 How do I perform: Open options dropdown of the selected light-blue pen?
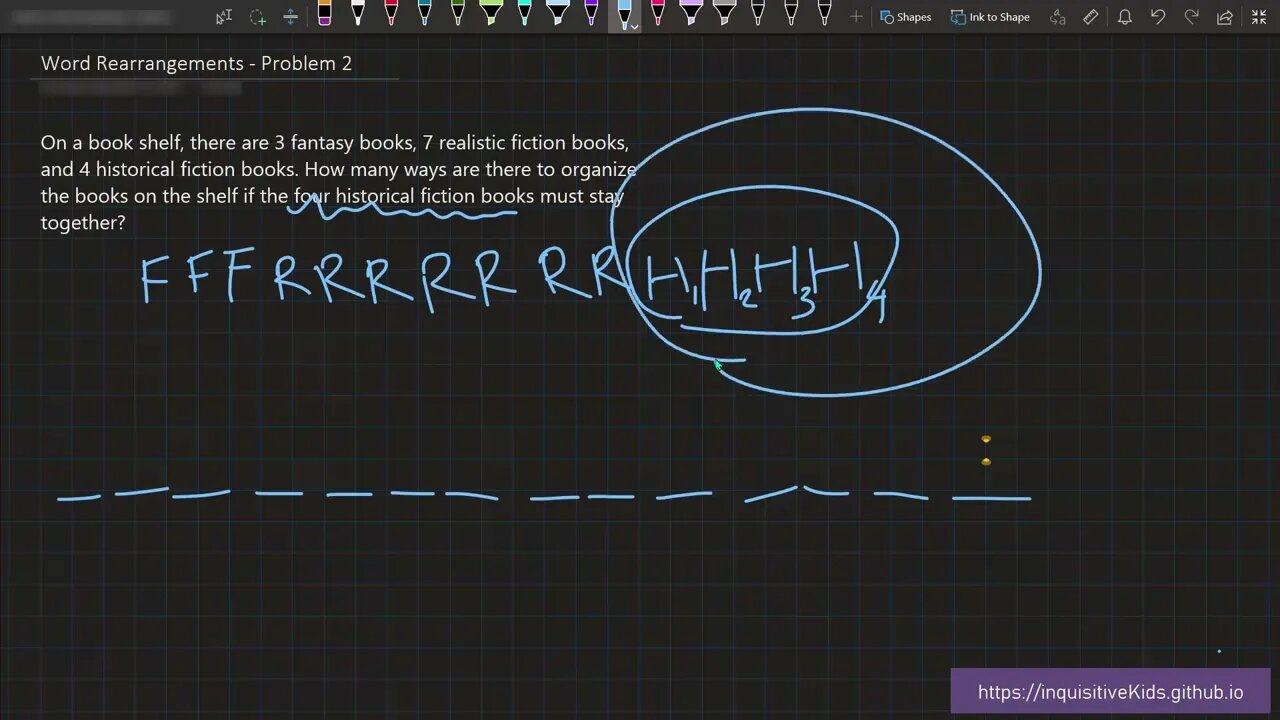634,26
